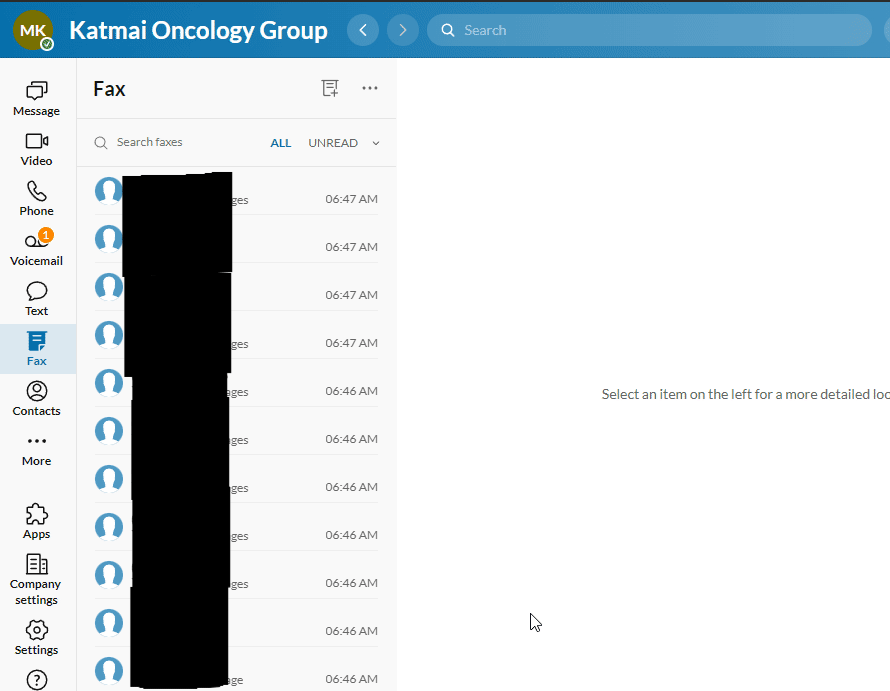Open the Phone section in sidebar
The height and width of the screenshot is (691, 890).
click(x=36, y=199)
